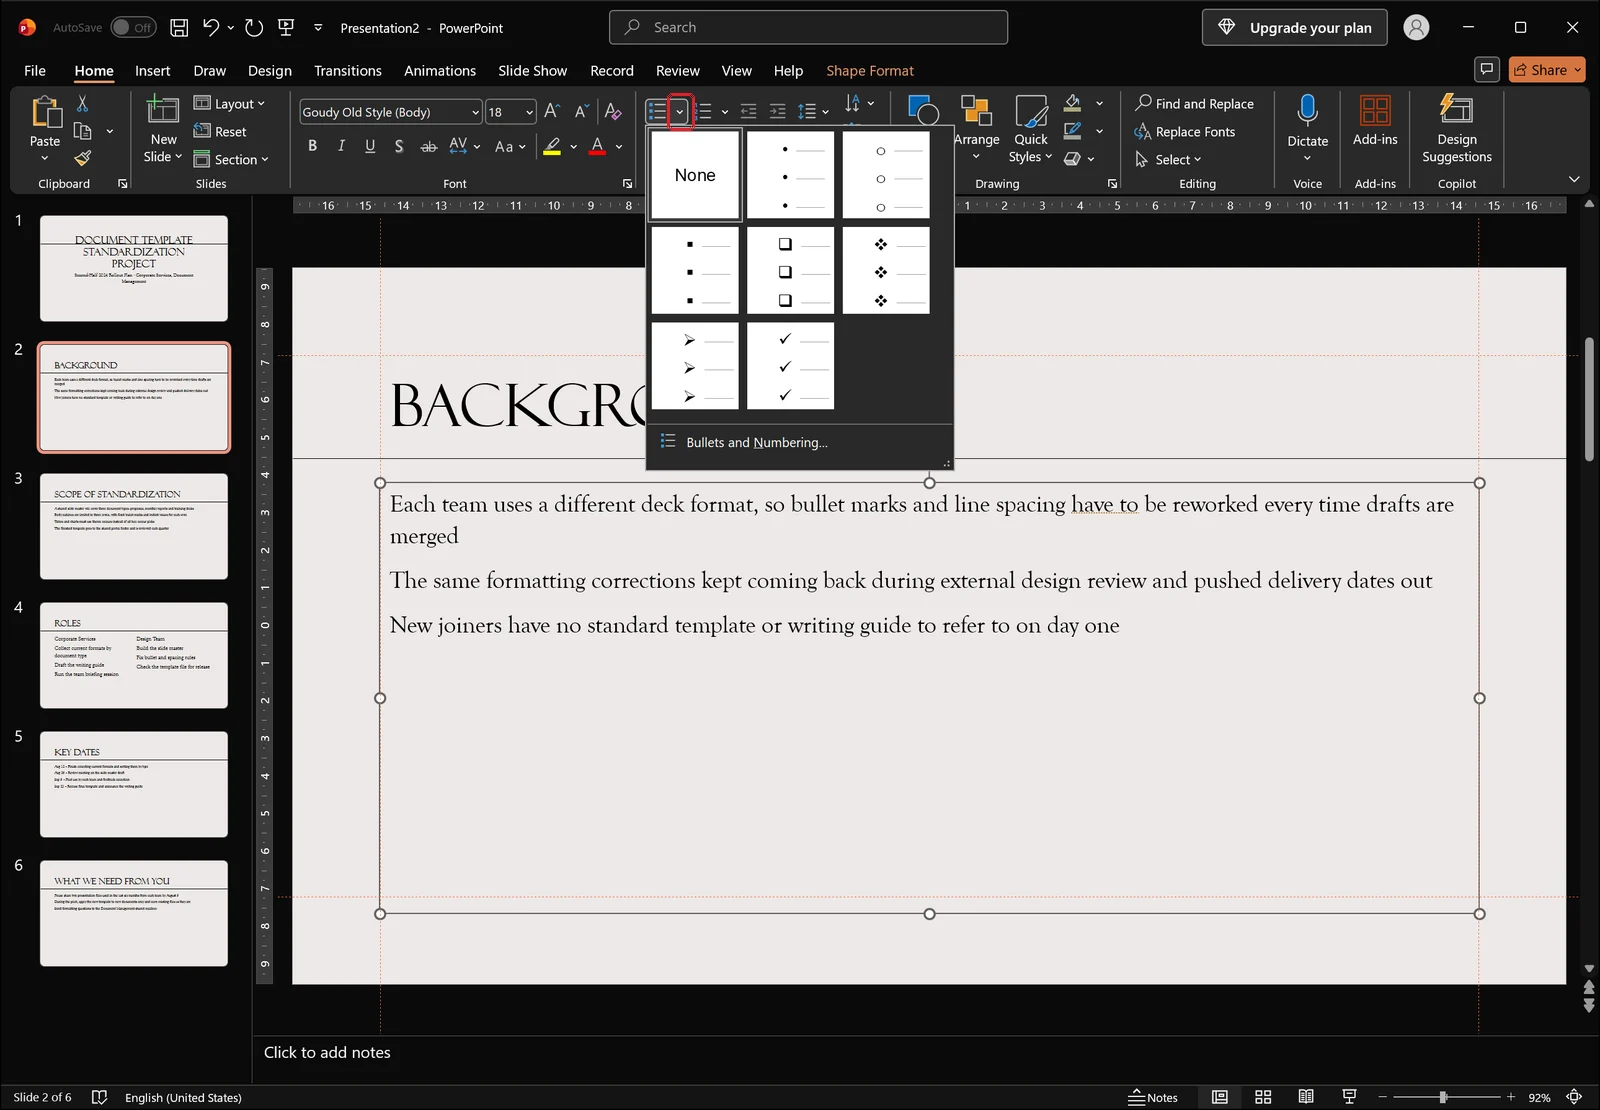This screenshot has height=1110, width=1600.
Task: Select slide 4 ROLES thumbnail
Action: (134, 655)
